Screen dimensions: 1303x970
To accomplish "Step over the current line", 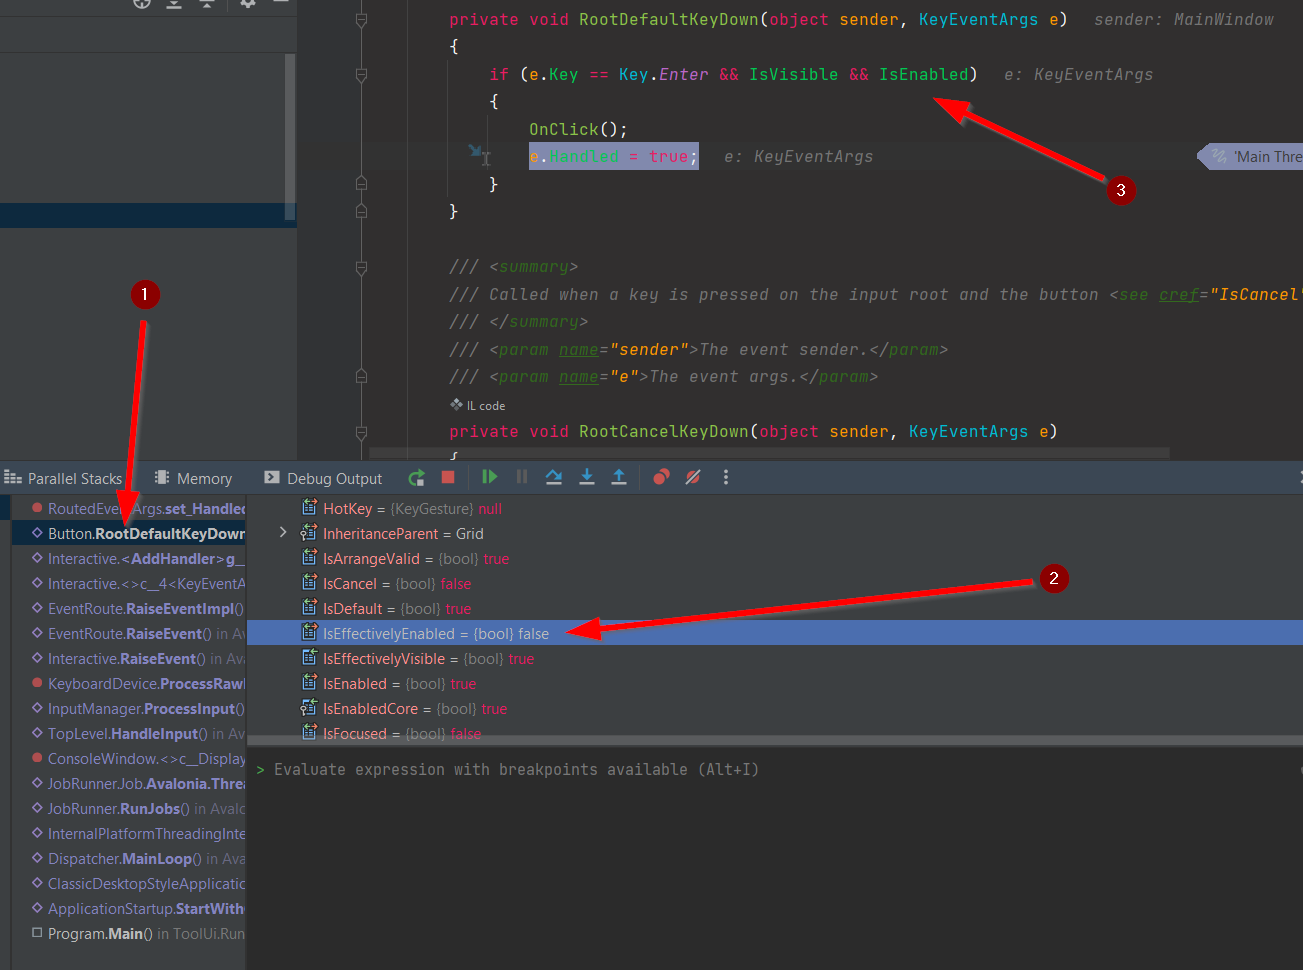I will [554, 477].
